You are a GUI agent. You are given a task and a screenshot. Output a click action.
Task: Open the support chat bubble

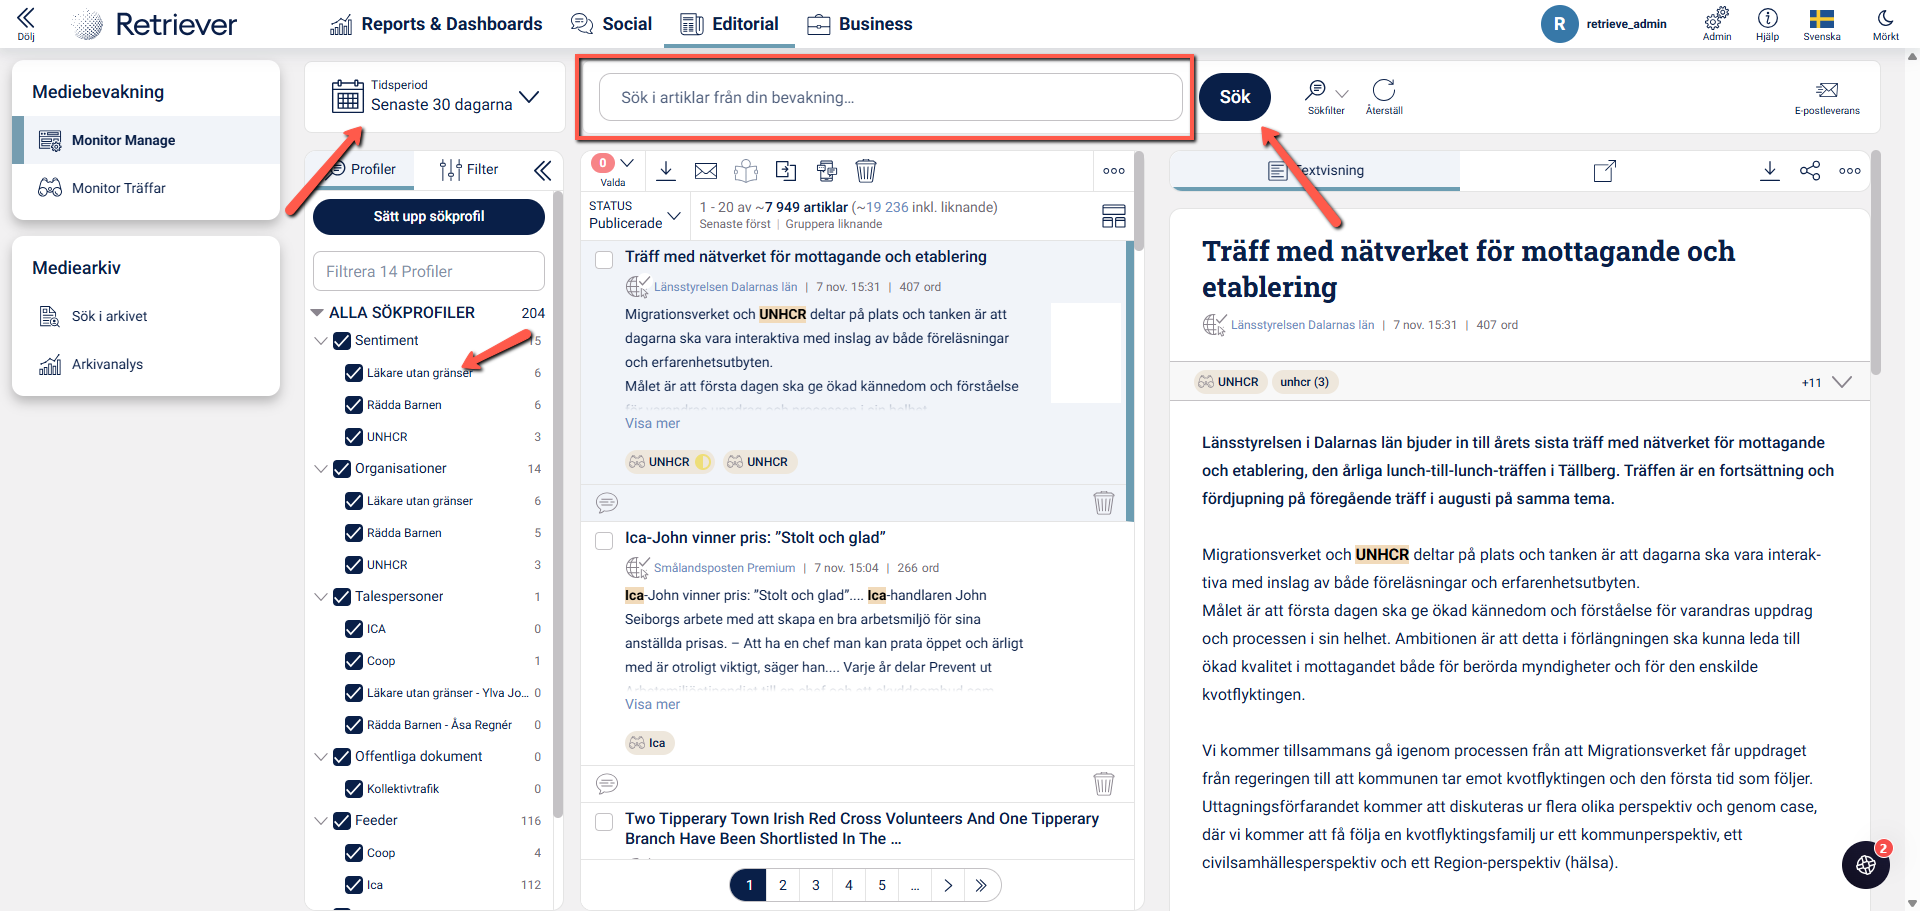coord(1866,864)
